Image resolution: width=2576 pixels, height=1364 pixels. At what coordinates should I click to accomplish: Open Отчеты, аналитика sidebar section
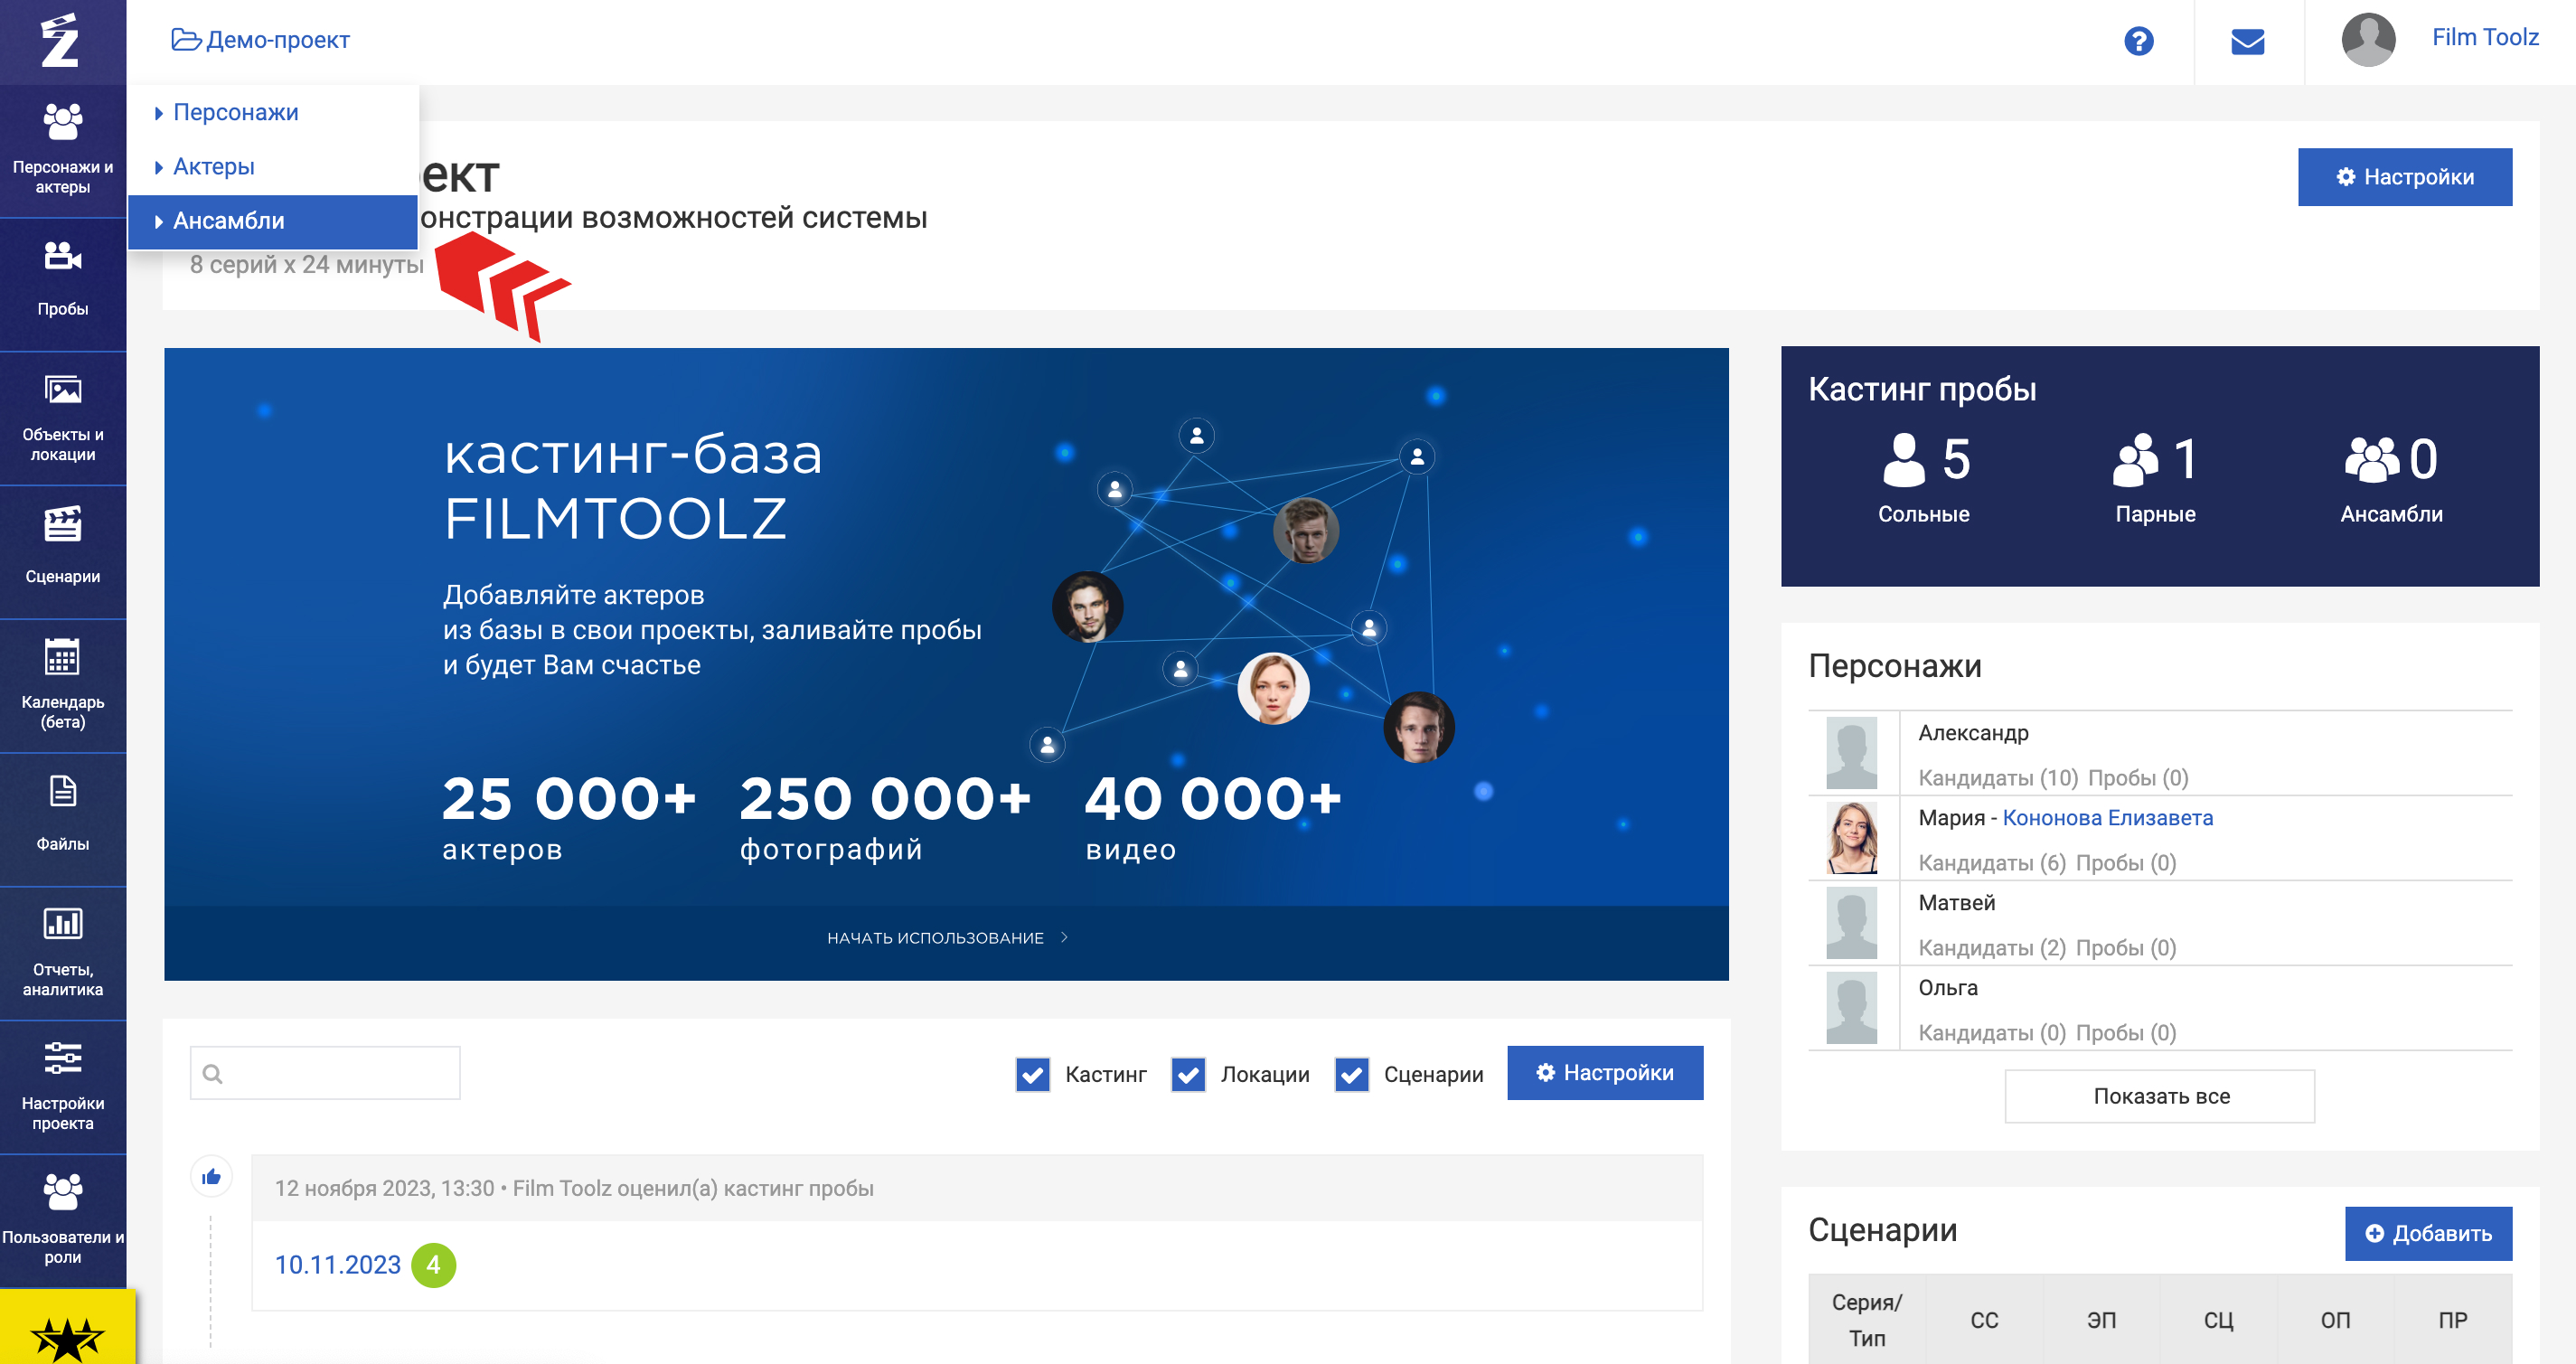click(63, 953)
